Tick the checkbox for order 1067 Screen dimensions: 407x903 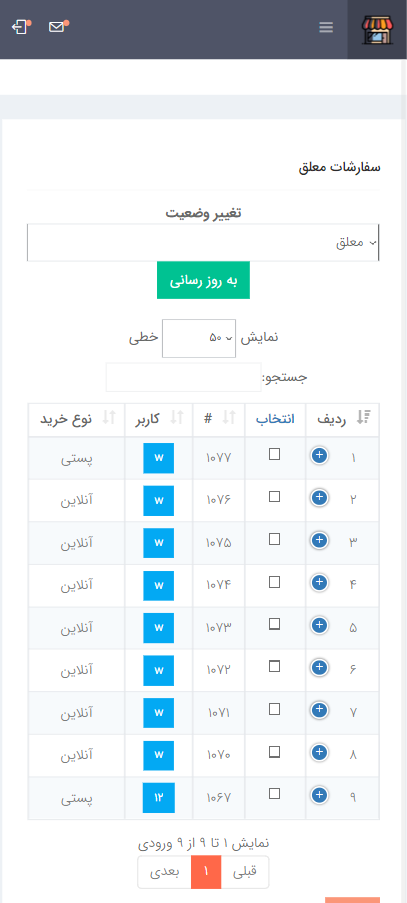275,794
